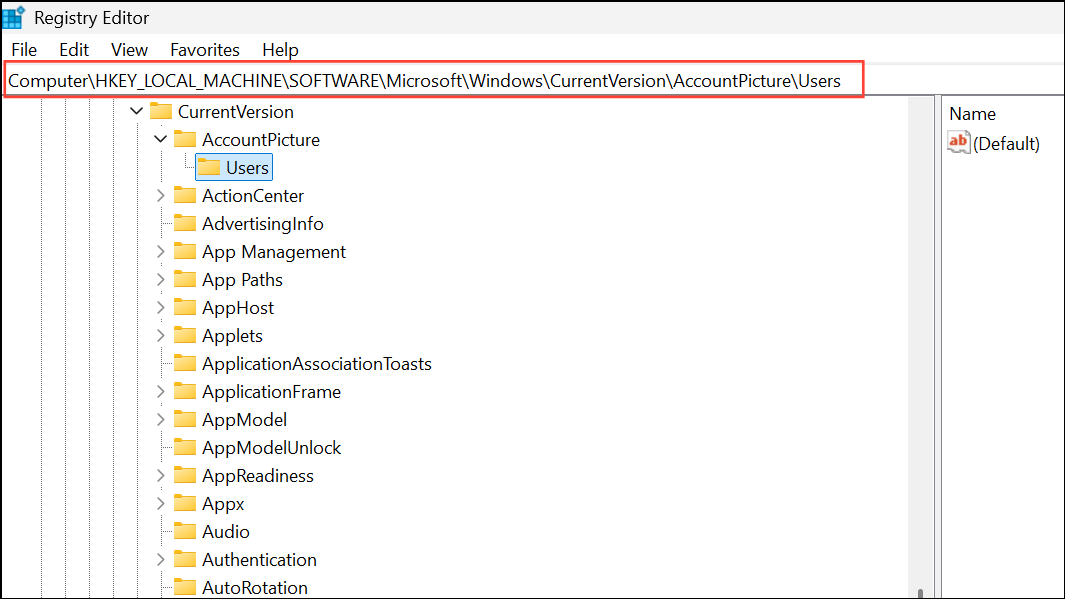
Task: Select the ActionCenter key label
Action: (x=253, y=196)
